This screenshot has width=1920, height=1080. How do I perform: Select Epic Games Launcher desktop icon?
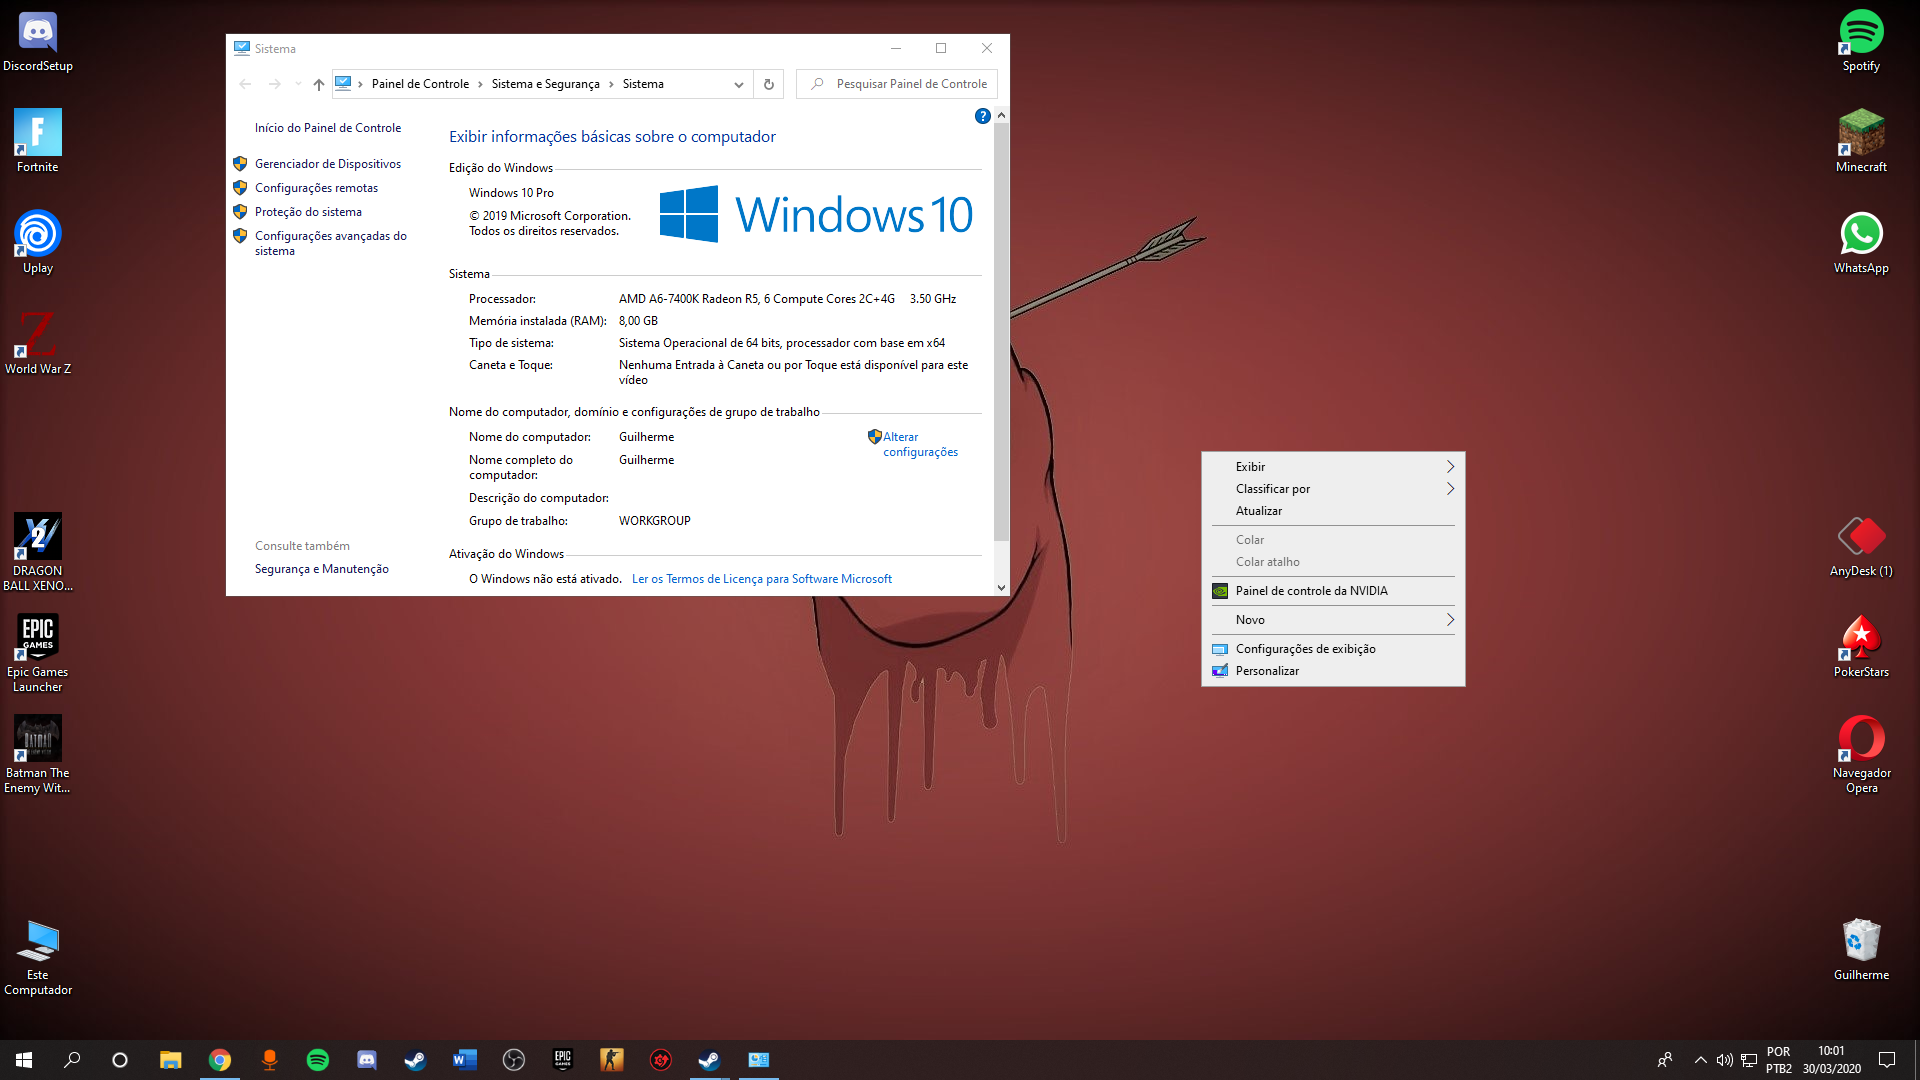[x=38, y=653]
